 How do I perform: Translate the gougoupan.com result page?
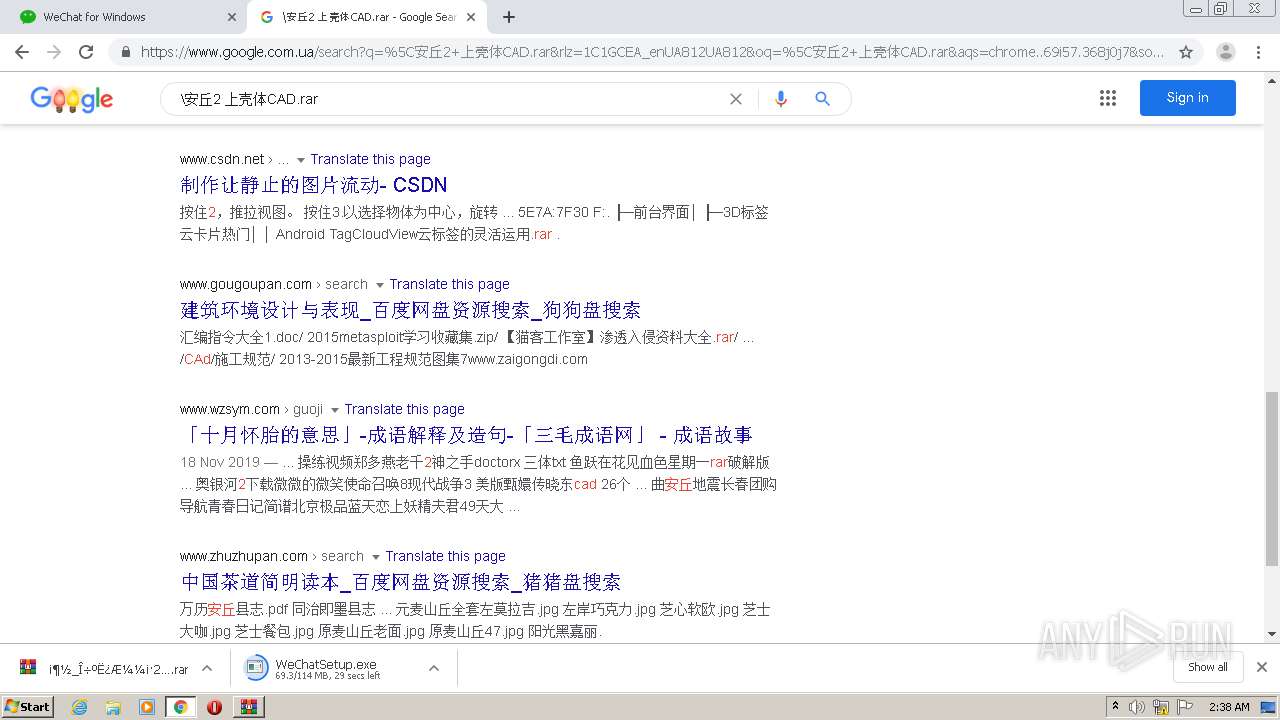(x=449, y=284)
